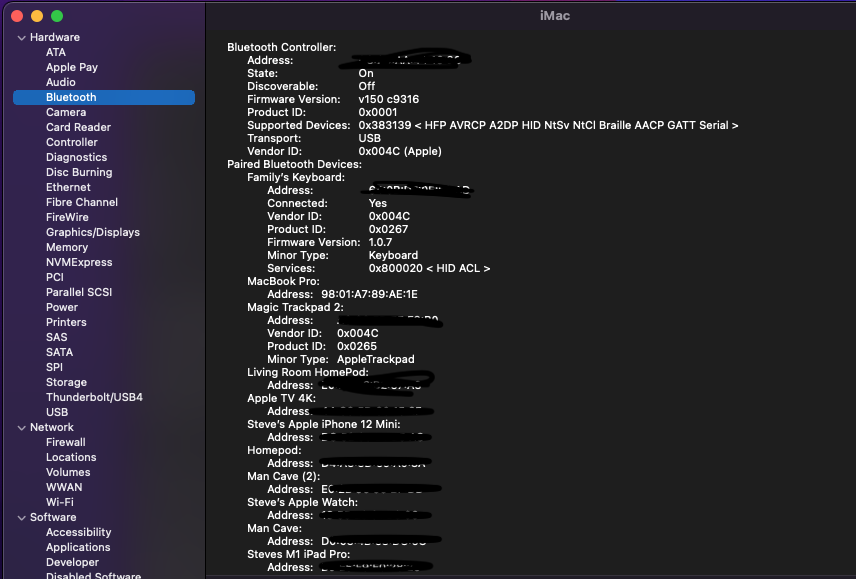This screenshot has height=579, width=856.
Task: Click the Software category label
Action: click(53, 518)
